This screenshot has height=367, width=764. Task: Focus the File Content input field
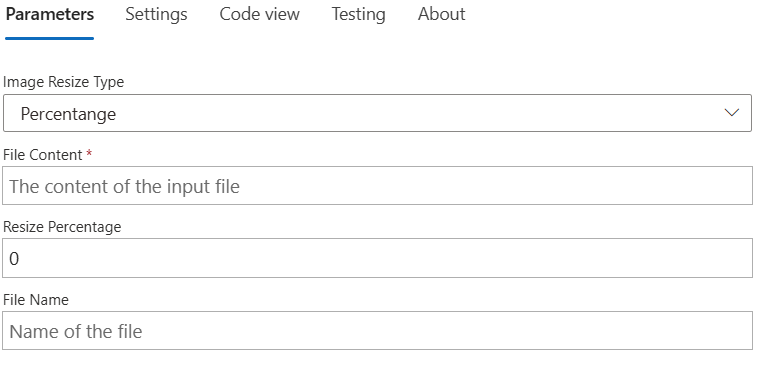point(377,186)
